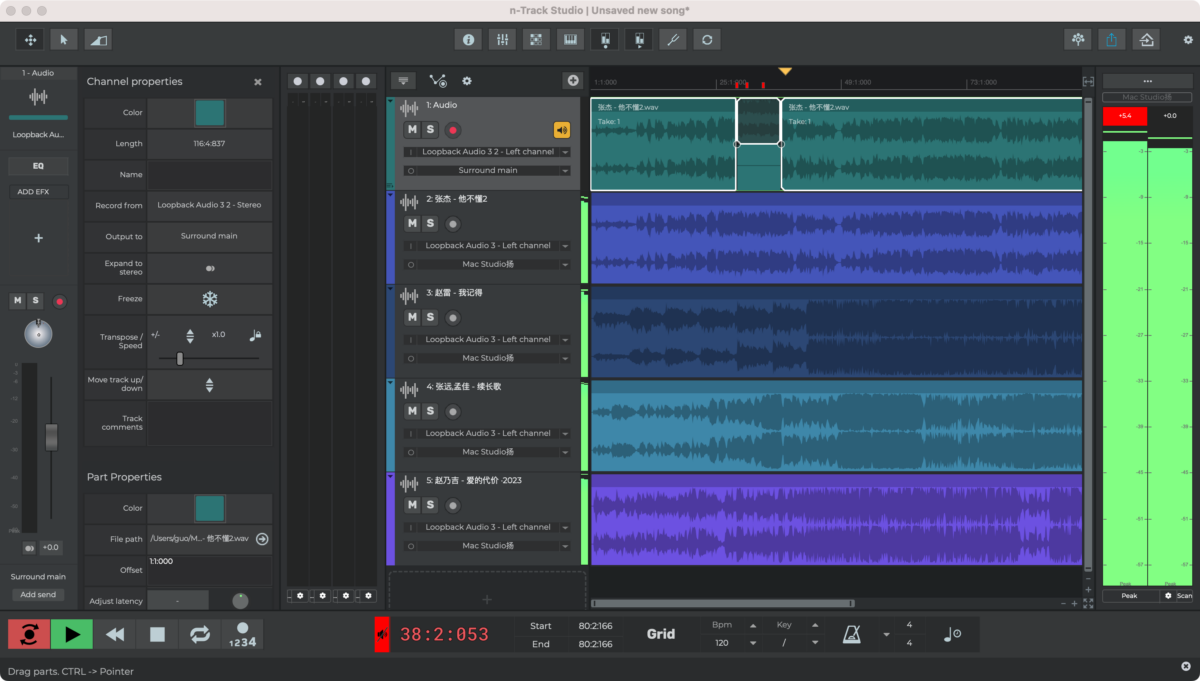Solo track 1: Audio

click(430, 130)
